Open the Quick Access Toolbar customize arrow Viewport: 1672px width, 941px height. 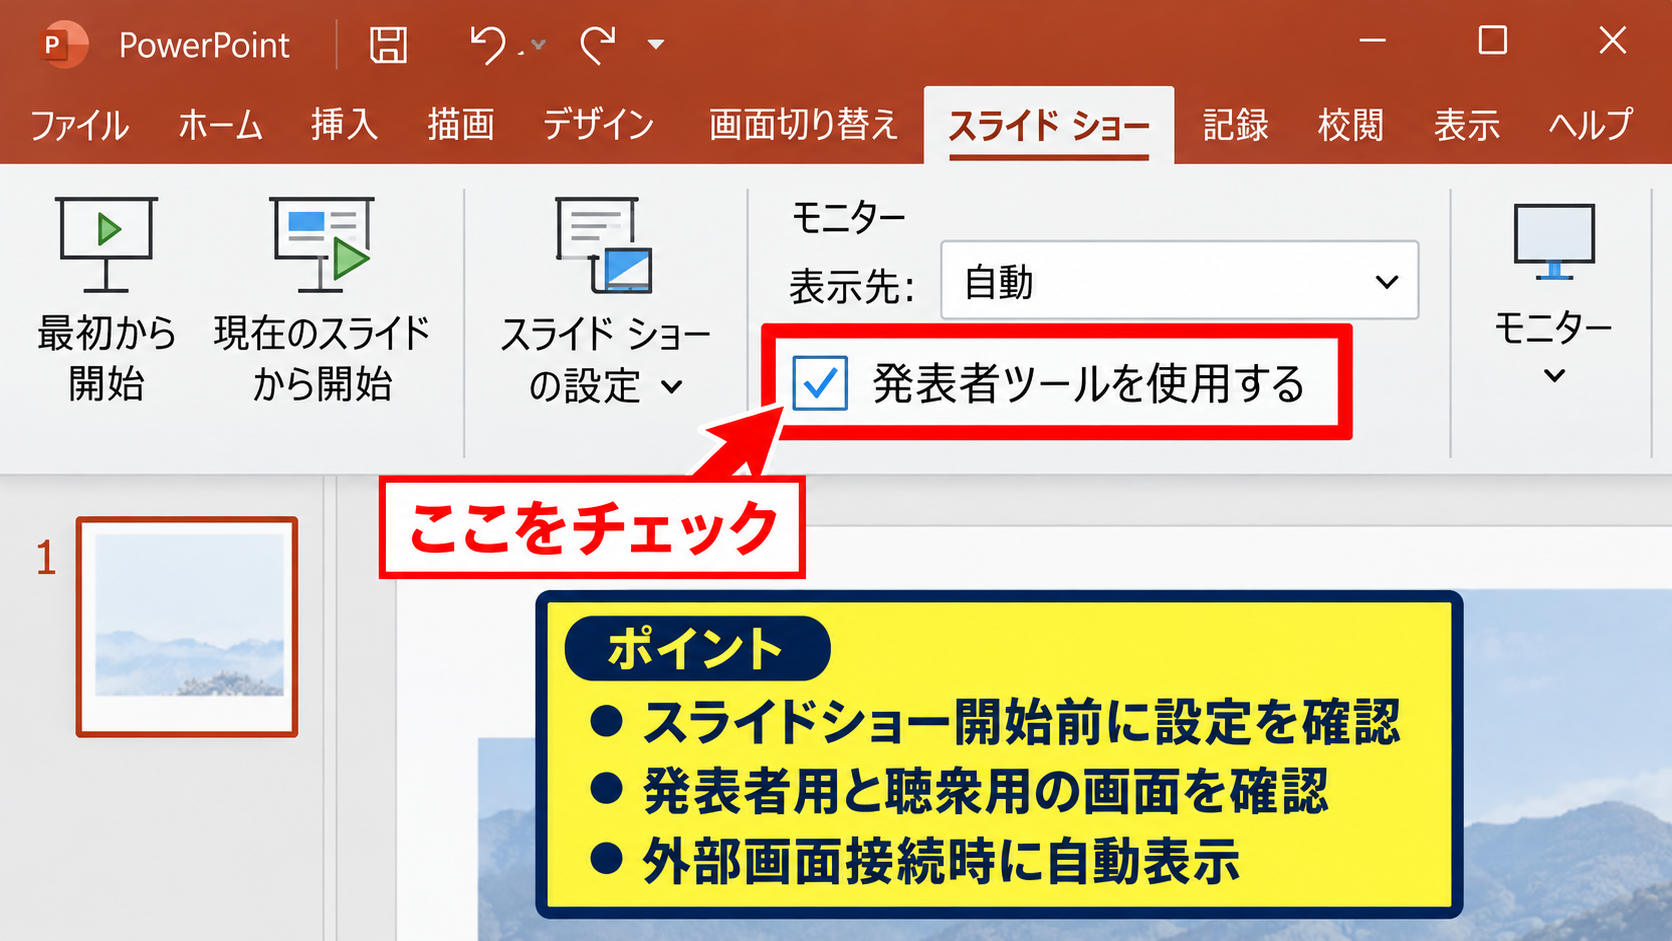(656, 45)
